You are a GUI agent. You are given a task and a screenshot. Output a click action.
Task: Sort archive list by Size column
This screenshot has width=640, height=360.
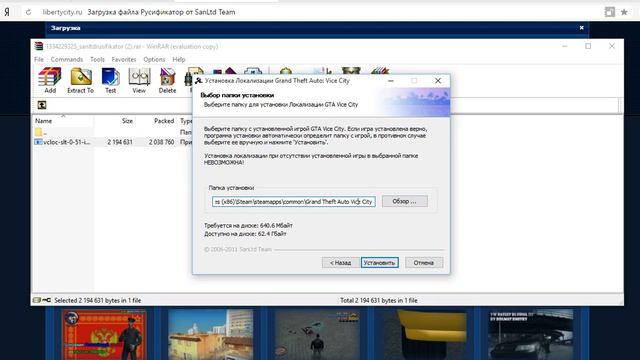[x=127, y=121]
